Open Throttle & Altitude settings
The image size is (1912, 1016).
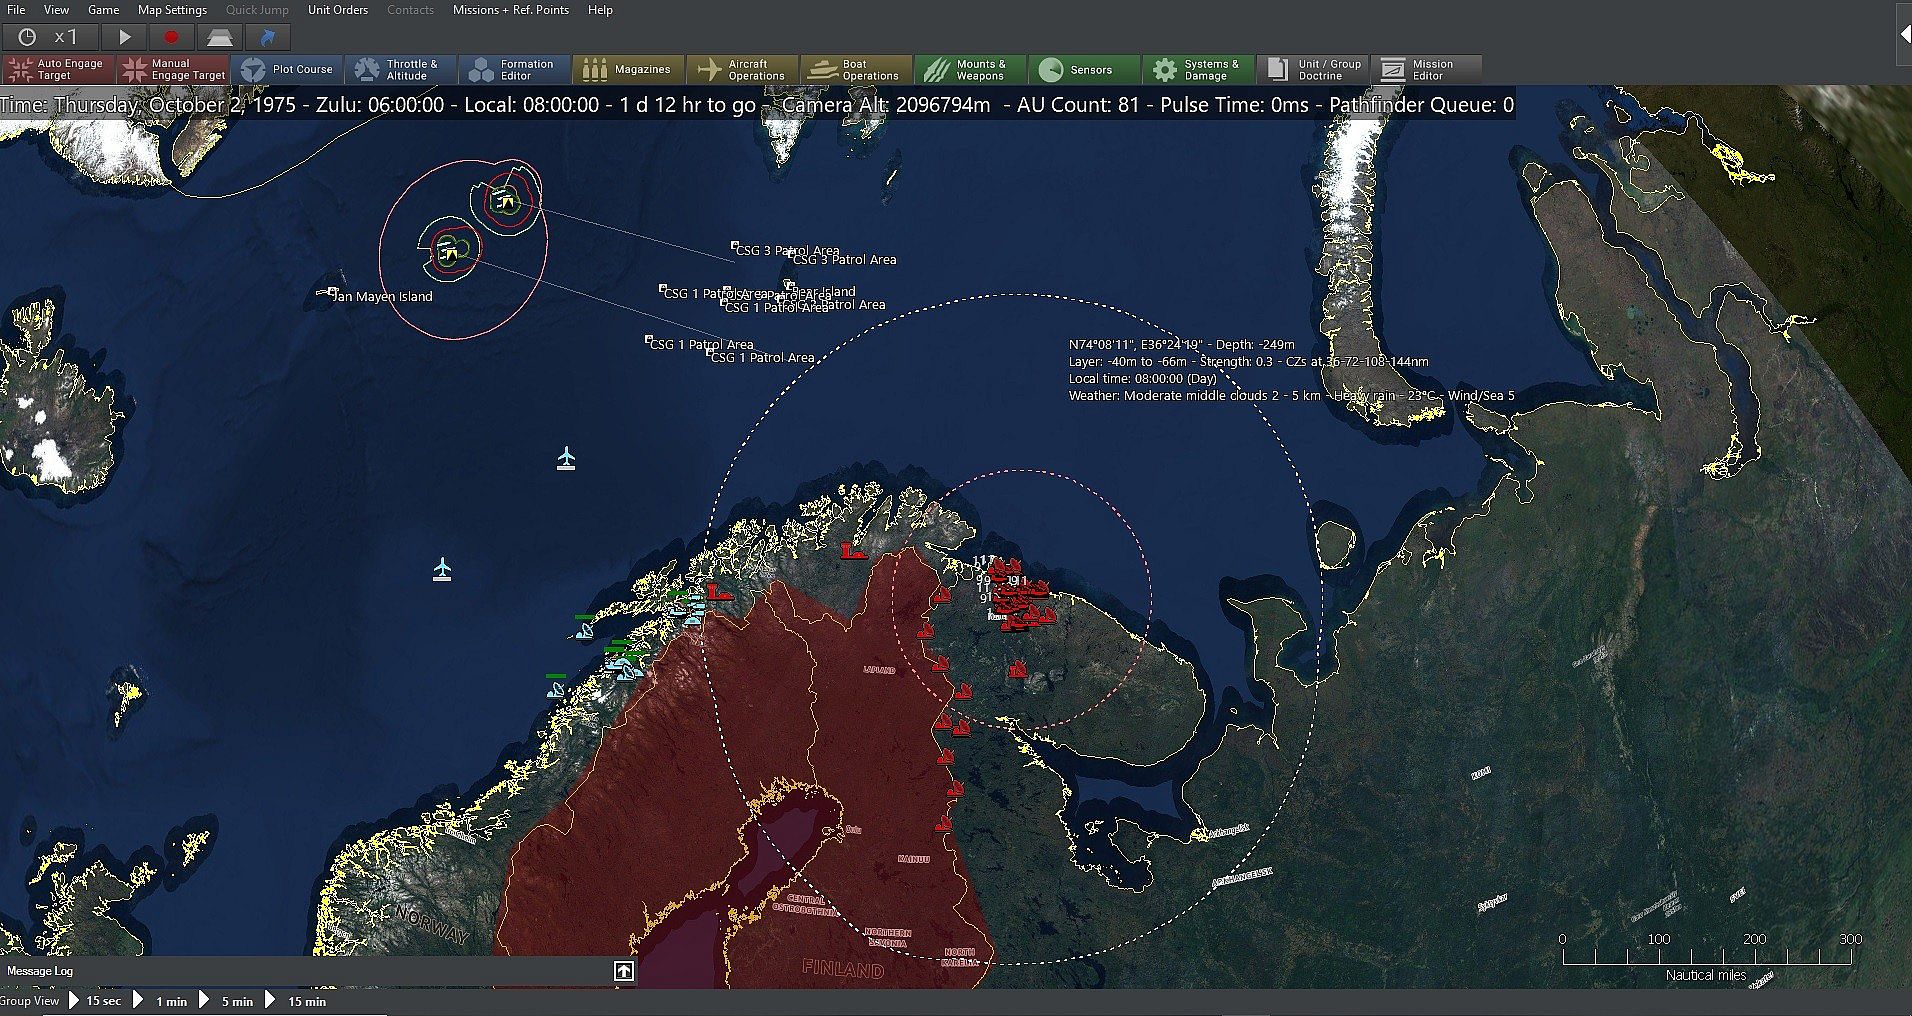click(x=400, y=69)
